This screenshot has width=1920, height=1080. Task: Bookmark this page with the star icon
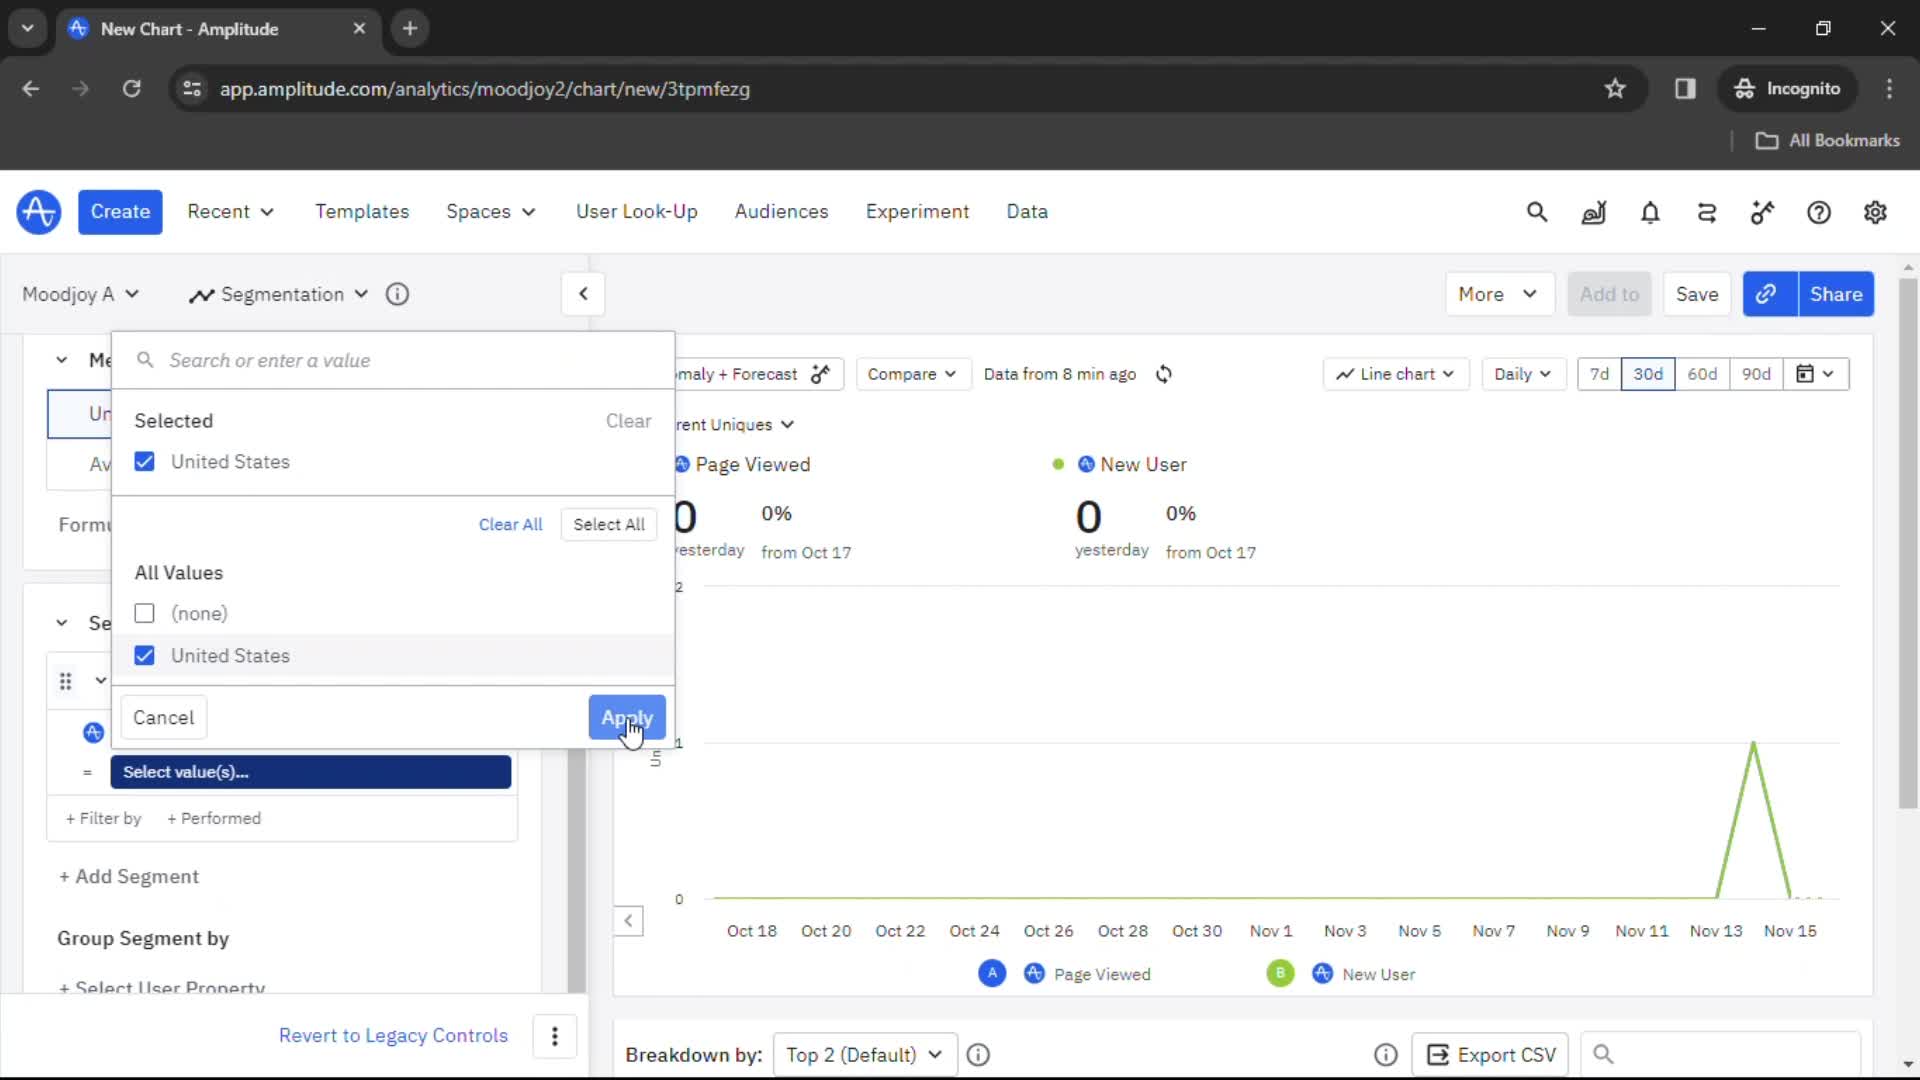click(1615, 89)
